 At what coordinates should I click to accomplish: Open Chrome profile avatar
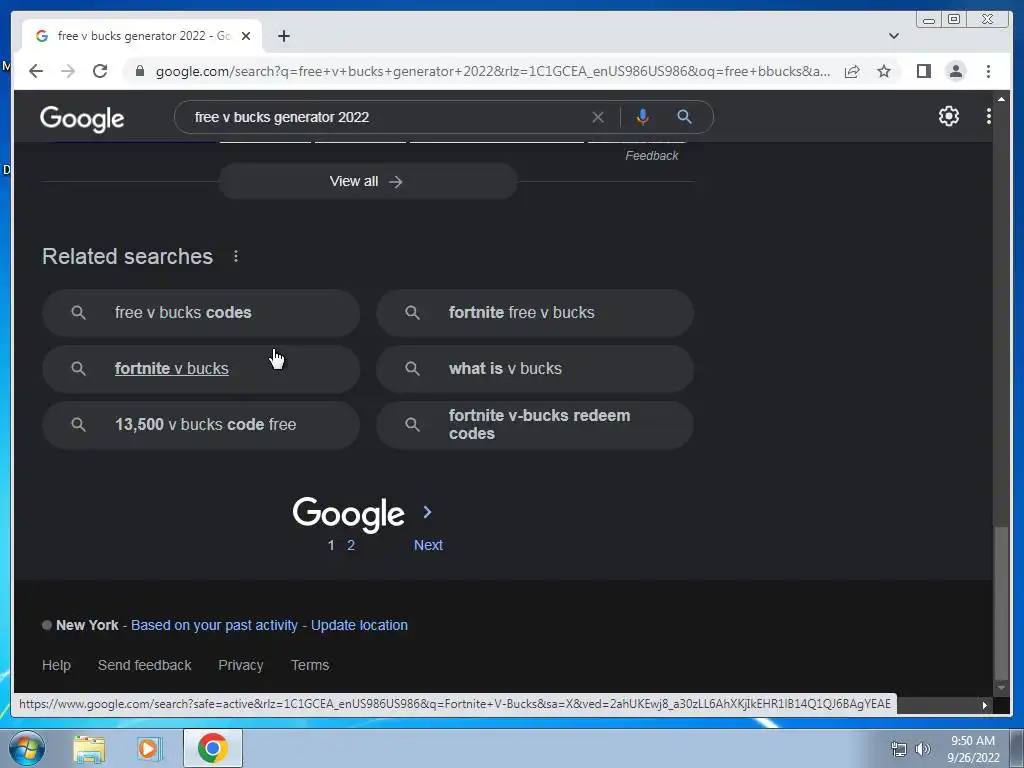[955, 71]
